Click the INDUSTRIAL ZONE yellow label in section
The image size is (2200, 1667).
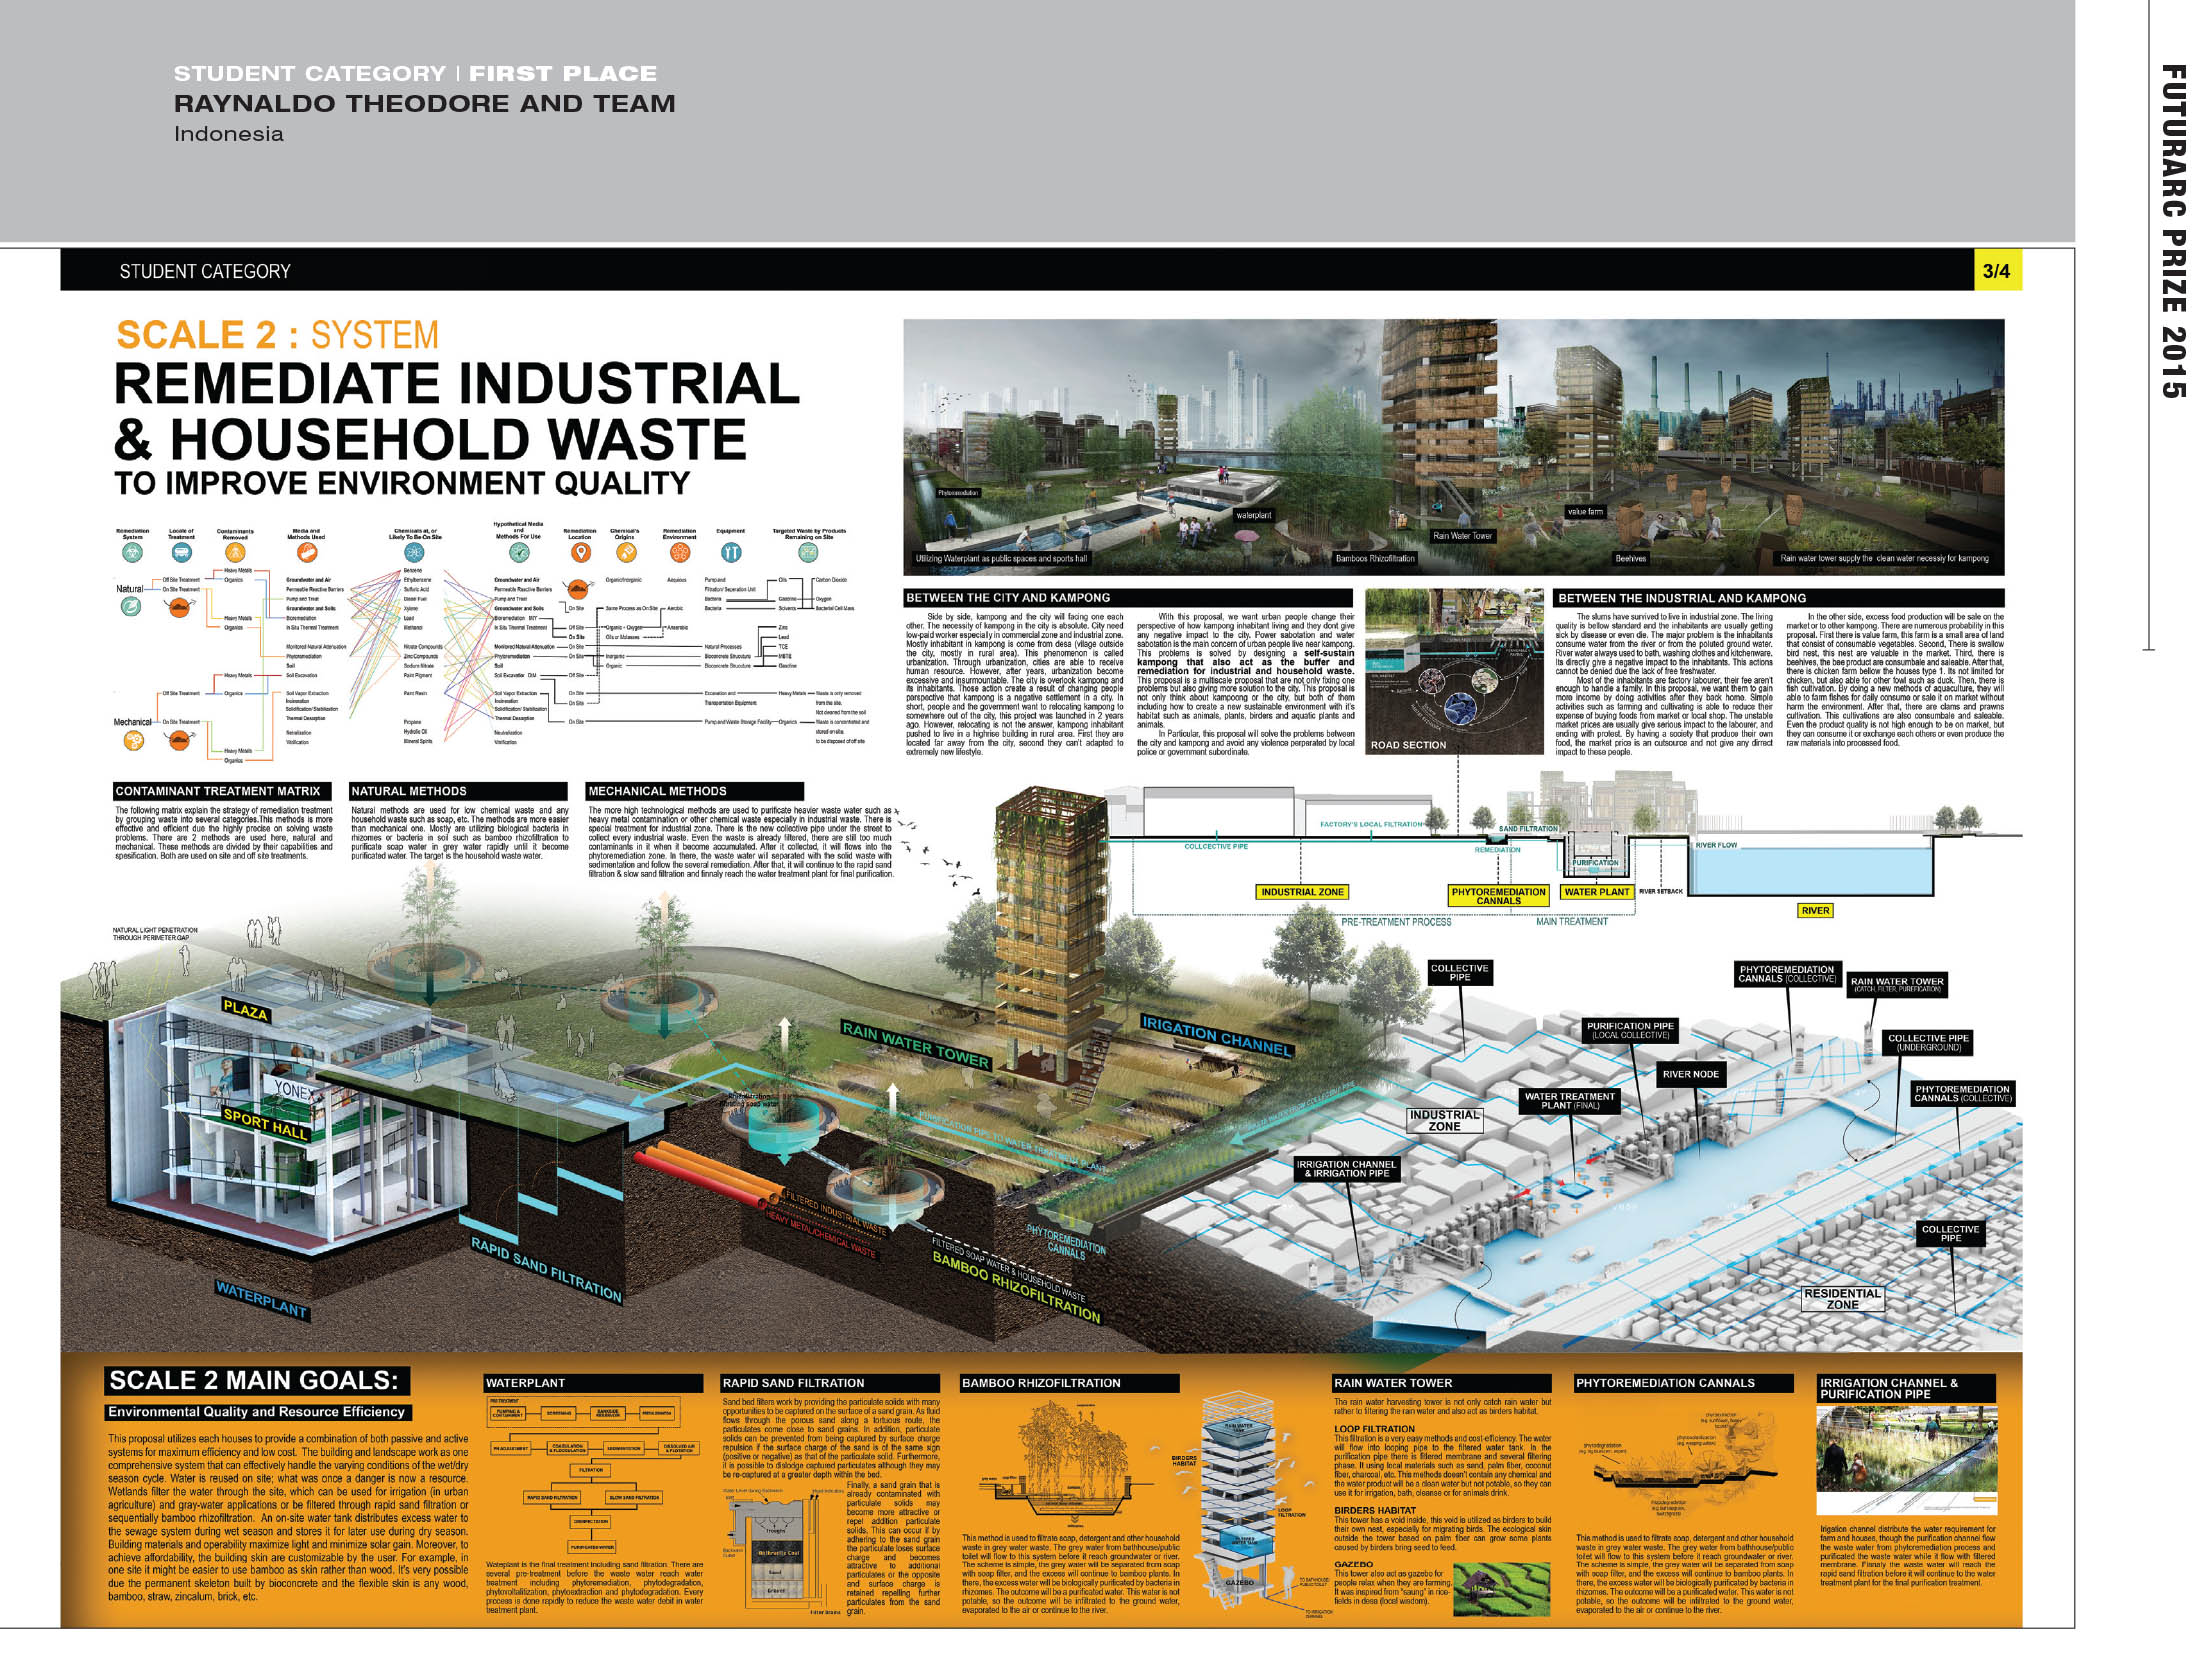pyautogui.click(x=1302, y=892)
